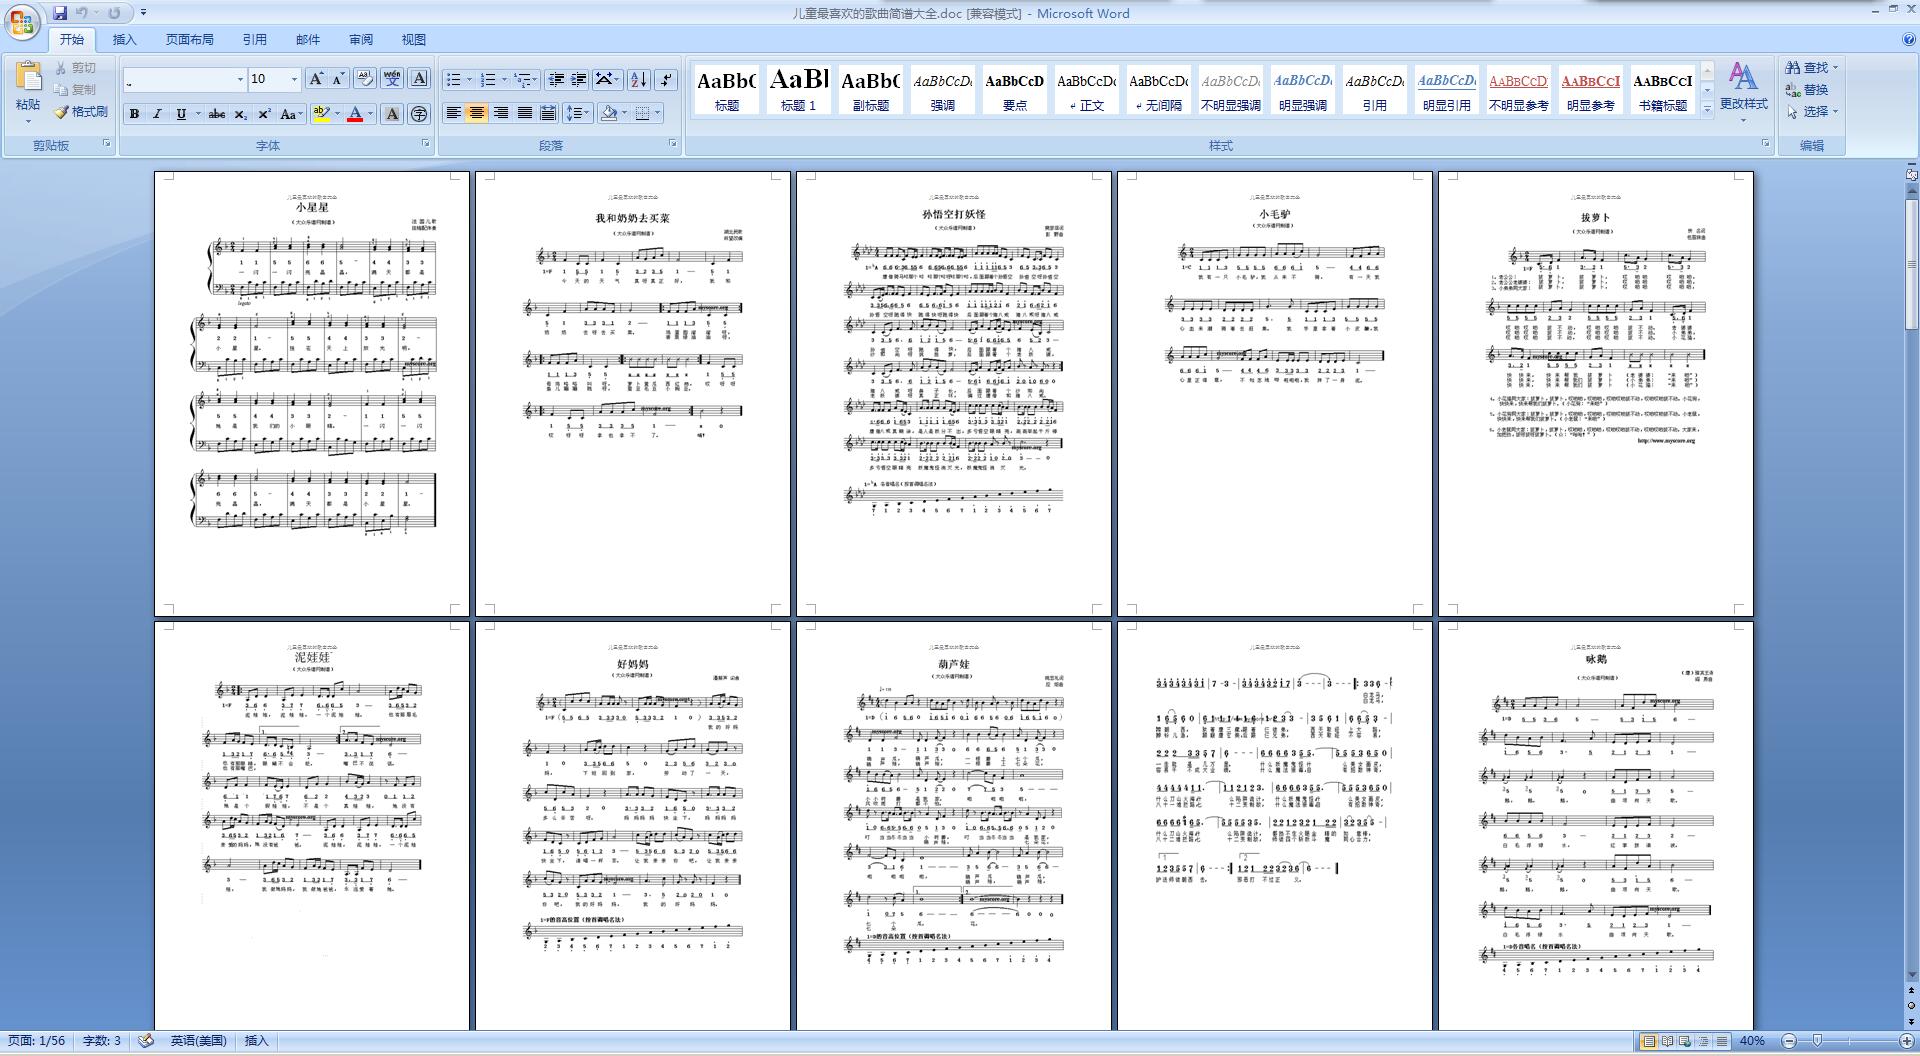Center-align the text
The width and height of the screenshot is (1920, 1056).
(x=477, y=113)
